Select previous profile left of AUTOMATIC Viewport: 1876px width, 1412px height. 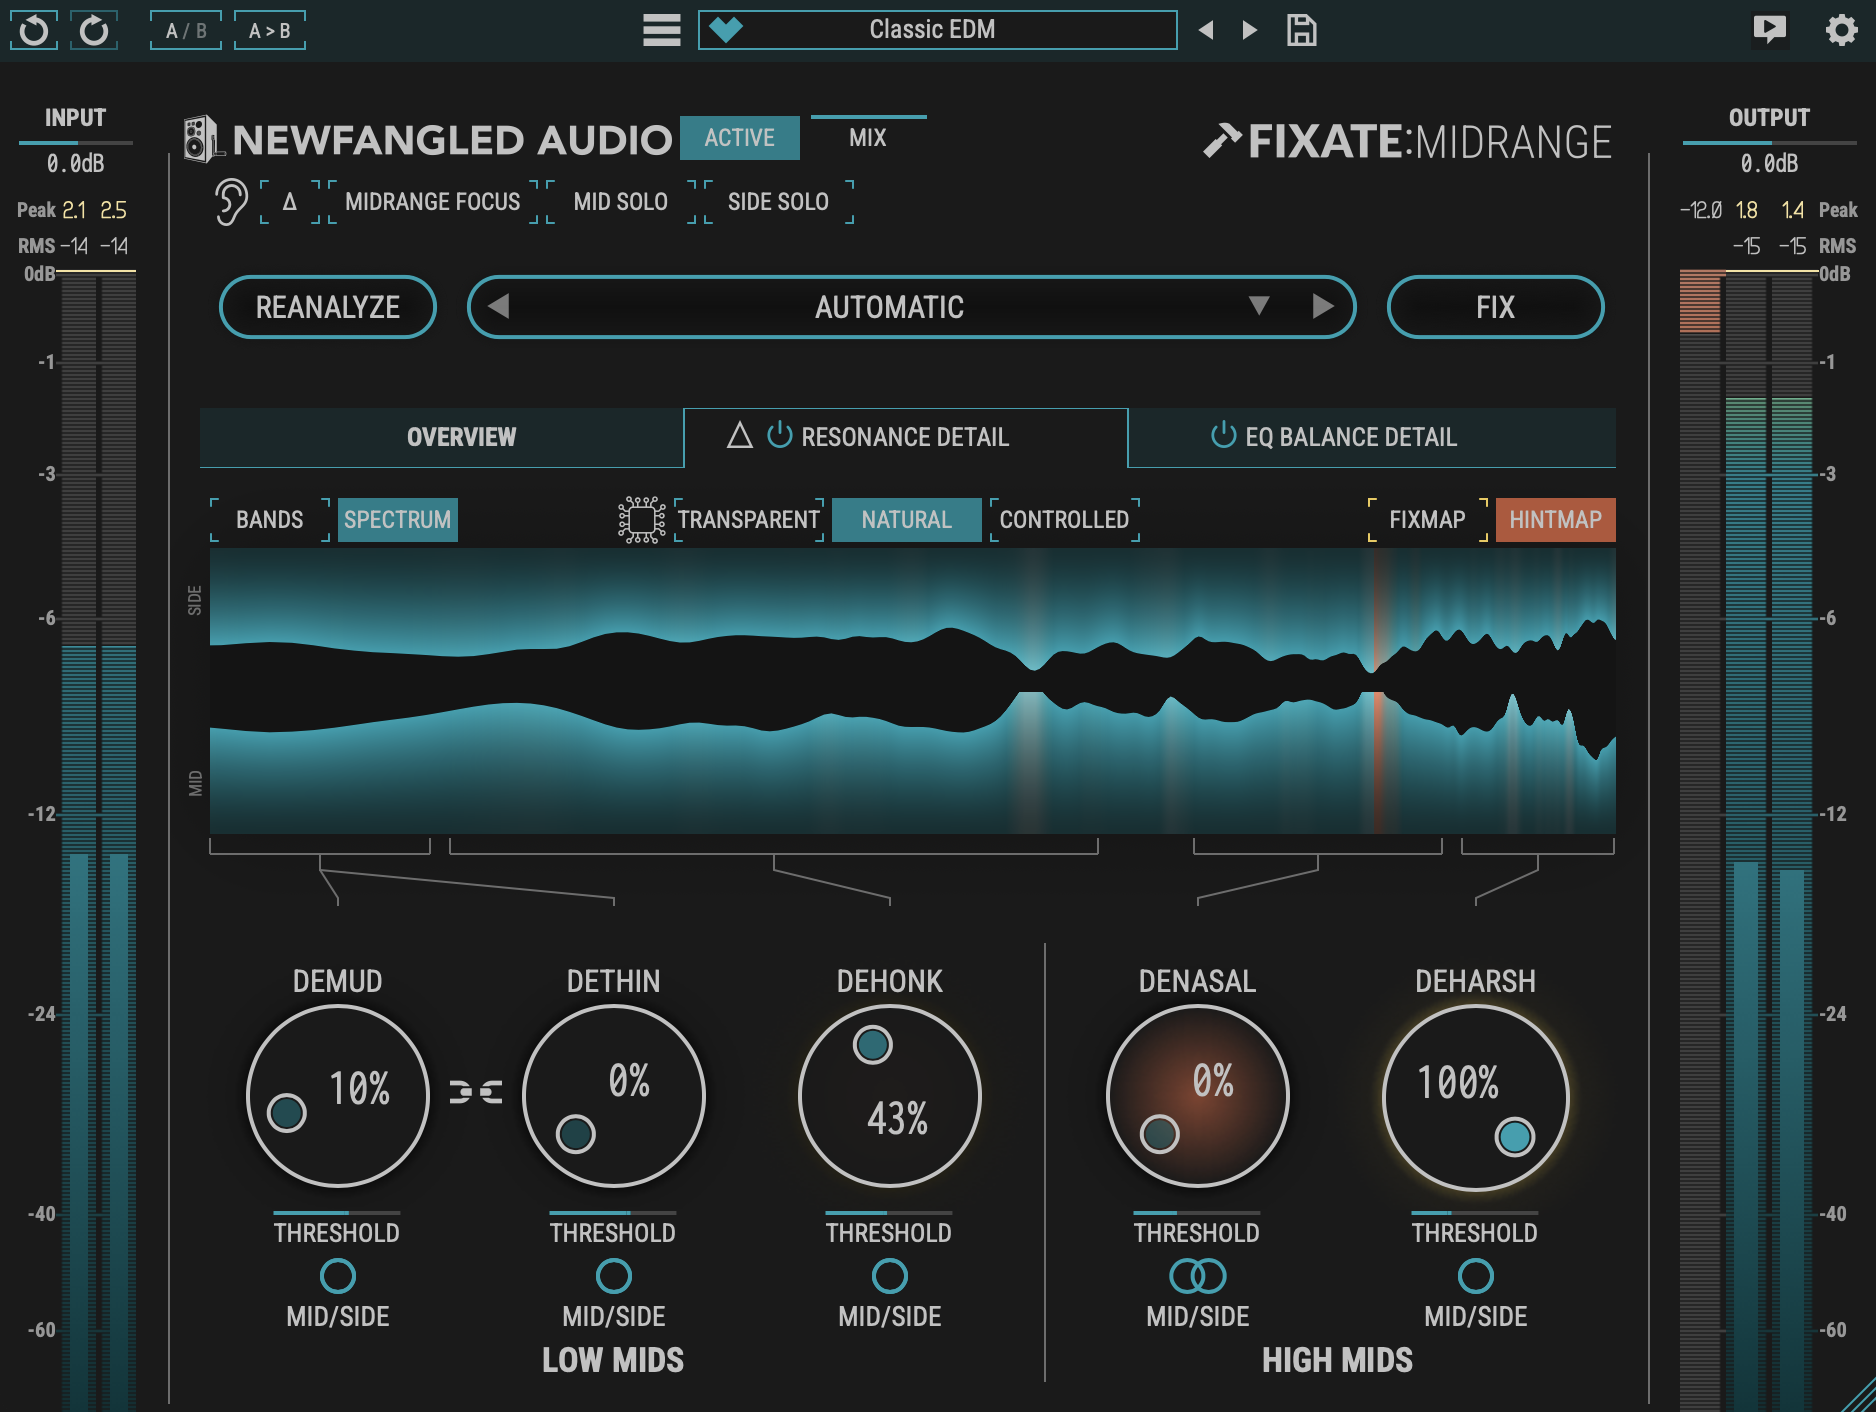pyautogui.click(x=499, y=306)
